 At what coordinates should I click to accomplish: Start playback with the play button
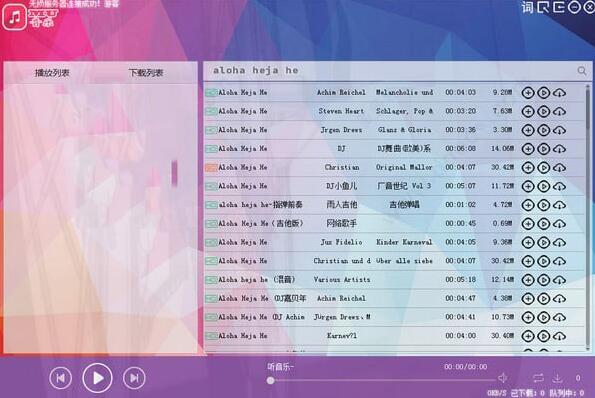[x=98, y=378]
